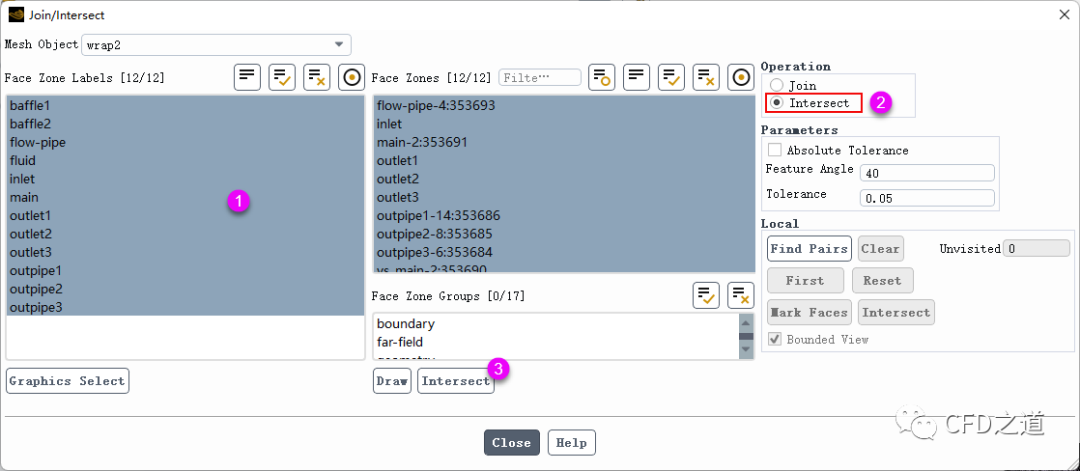Select all Face Zone Labels via checkmark icon
Screen dimensions: 1080x471
point(282,77)
